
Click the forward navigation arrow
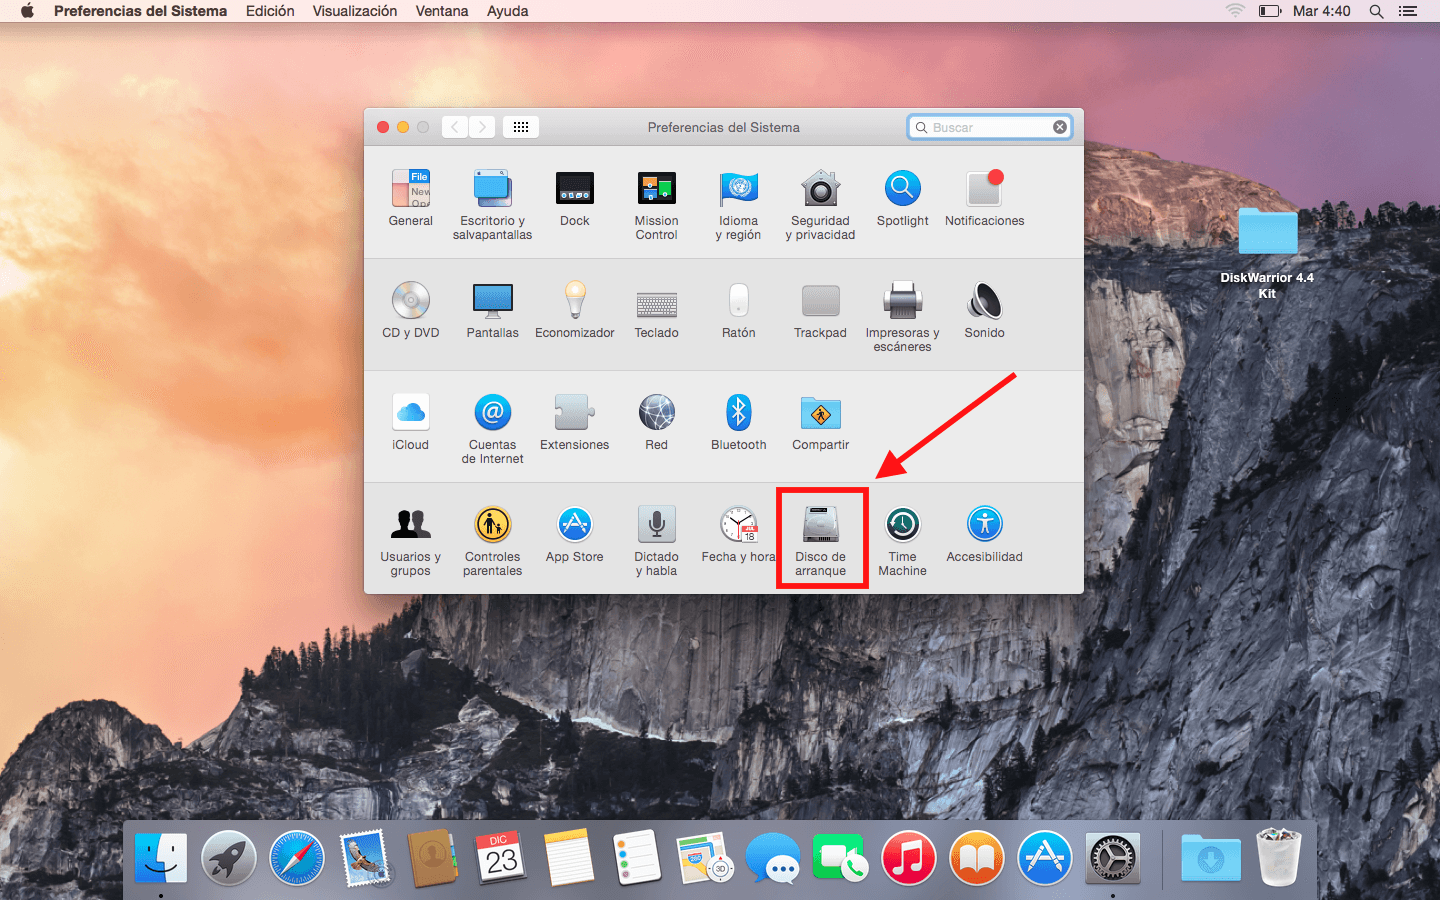click(x=482, y=127)
